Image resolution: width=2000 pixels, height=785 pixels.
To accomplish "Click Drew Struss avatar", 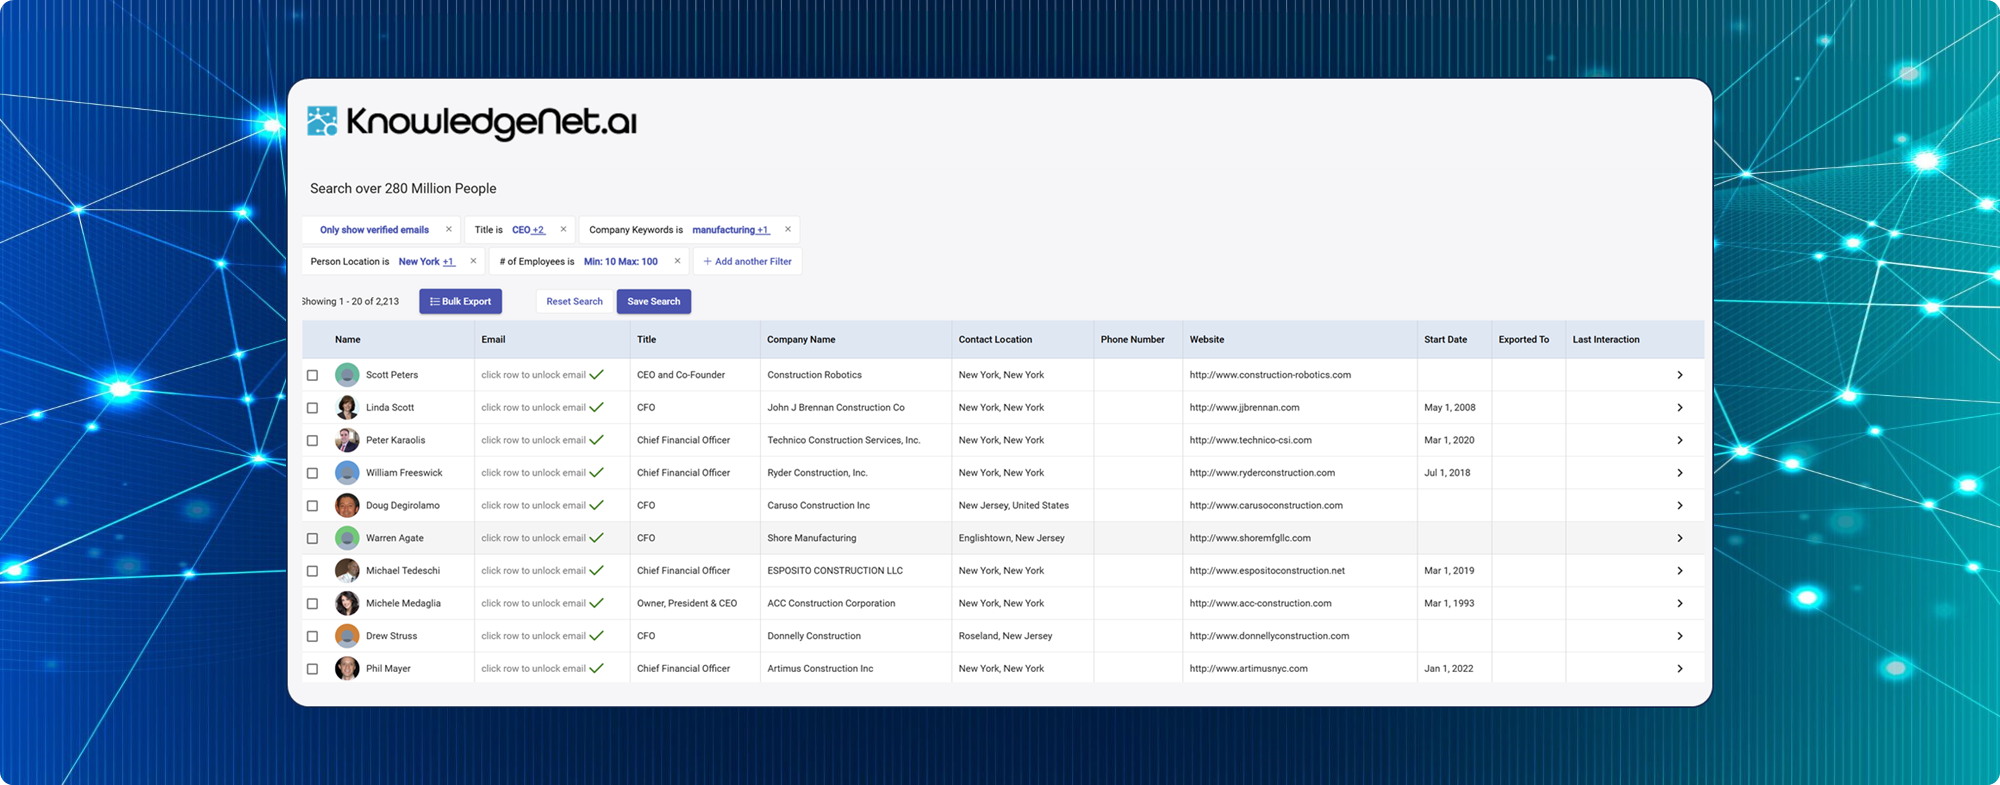I will click(x=347, y=636).
